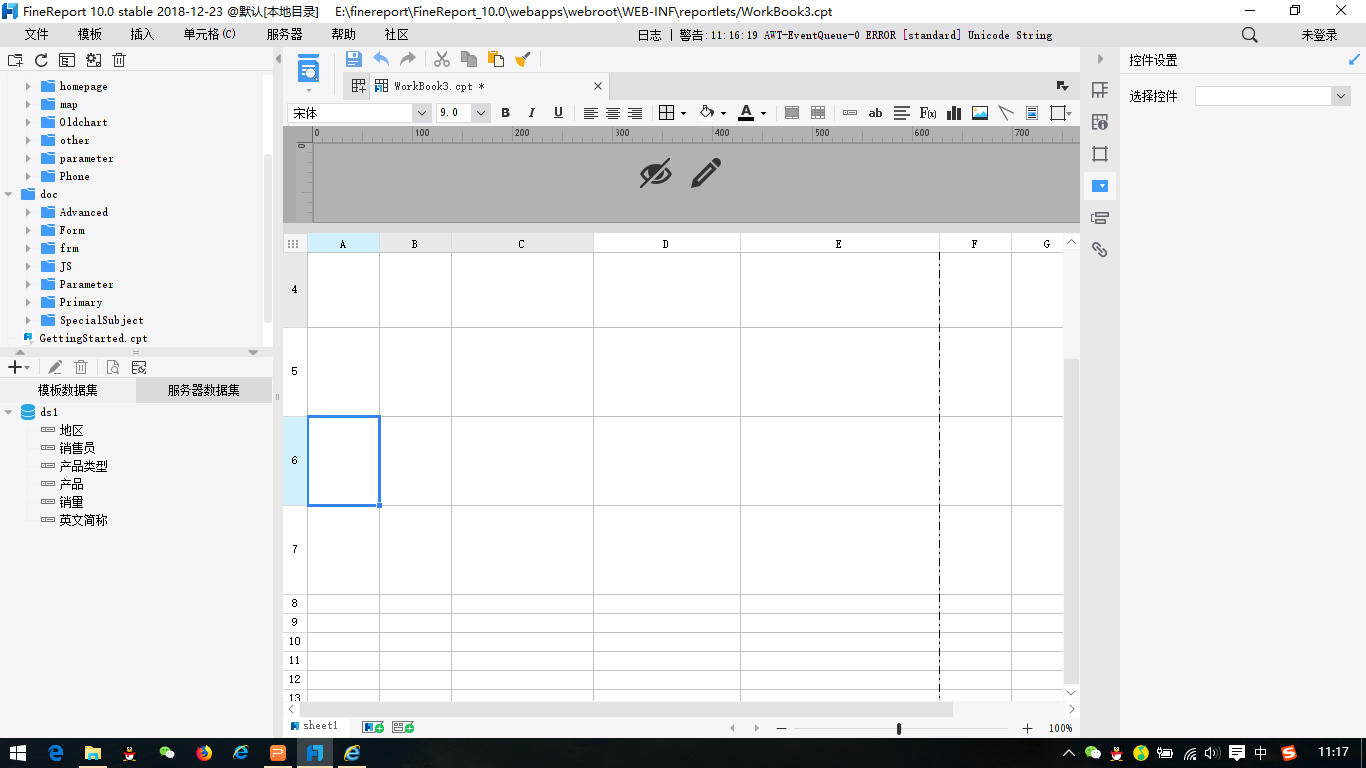Refresh the template file tree
Image resolution: width=1366 pixels, height=768 pixels.
coord(41,60)
